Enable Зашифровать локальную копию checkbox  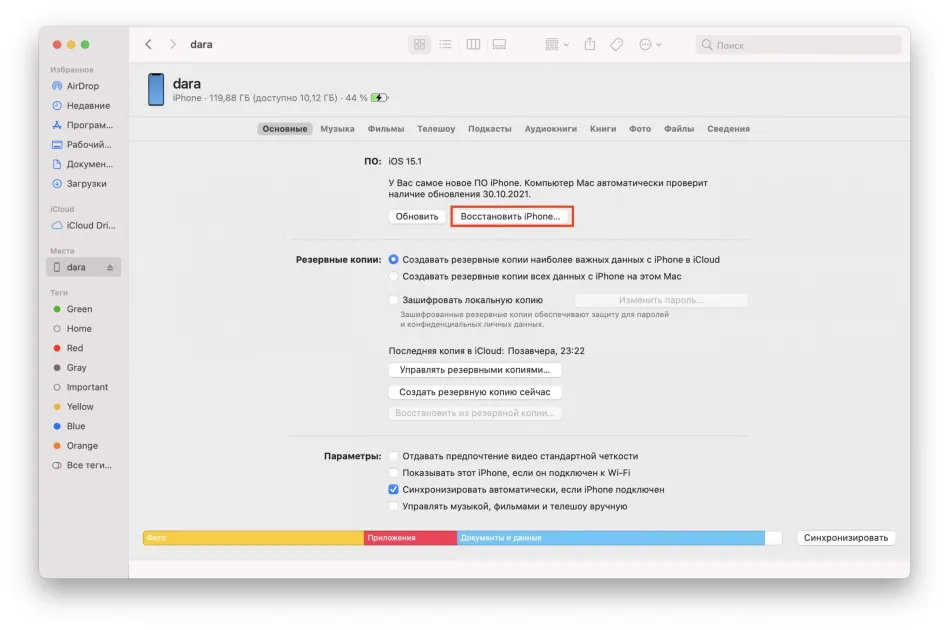click(x=393, y=300)
